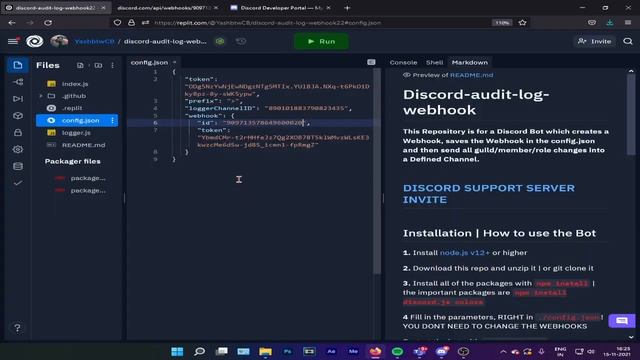Open Files panel three-dot menu

113,65
